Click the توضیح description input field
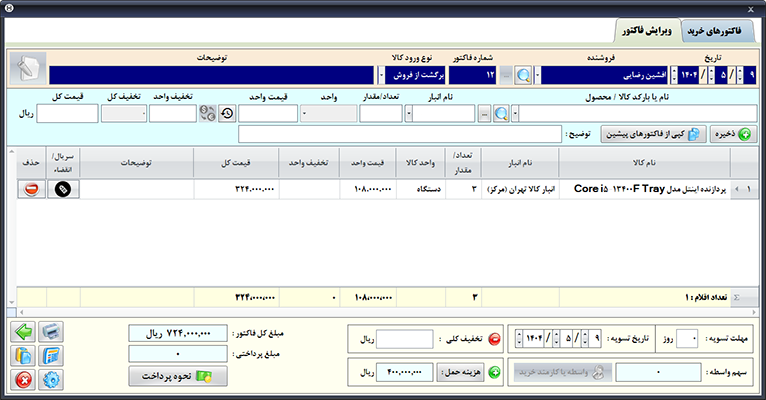The height and width of the screenshot is (400, 766). [x=400, y=134]
